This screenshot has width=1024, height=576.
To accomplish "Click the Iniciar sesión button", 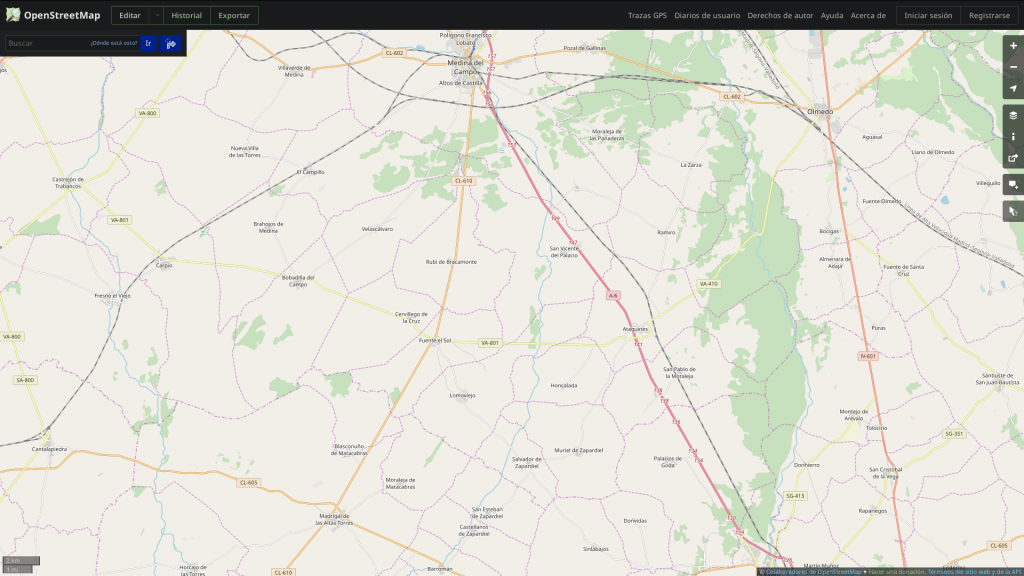I will click(928, 15).
